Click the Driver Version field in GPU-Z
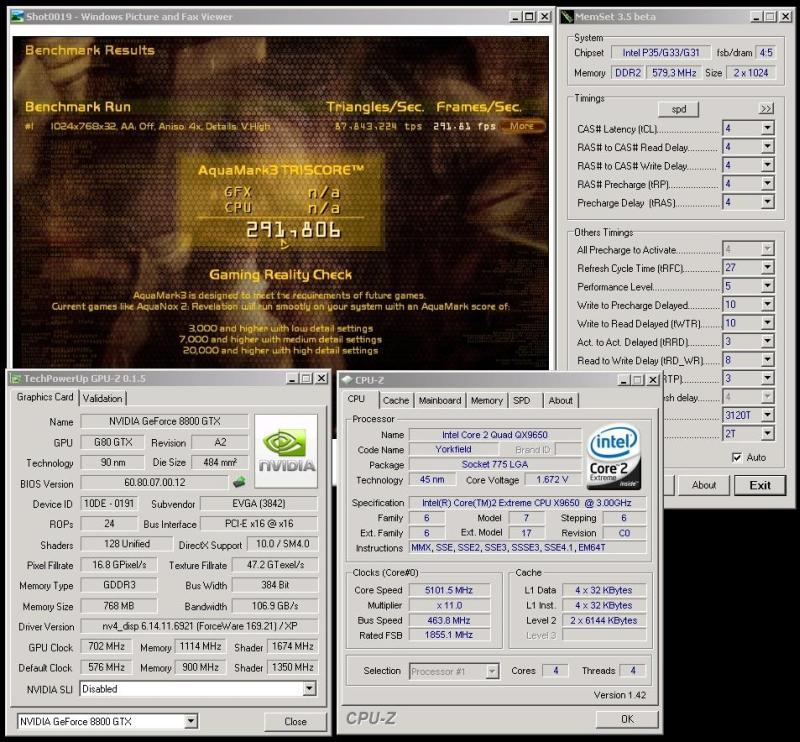Image resolution: width=800 pixels, height=742 pixels. click(x=199, y=626)
